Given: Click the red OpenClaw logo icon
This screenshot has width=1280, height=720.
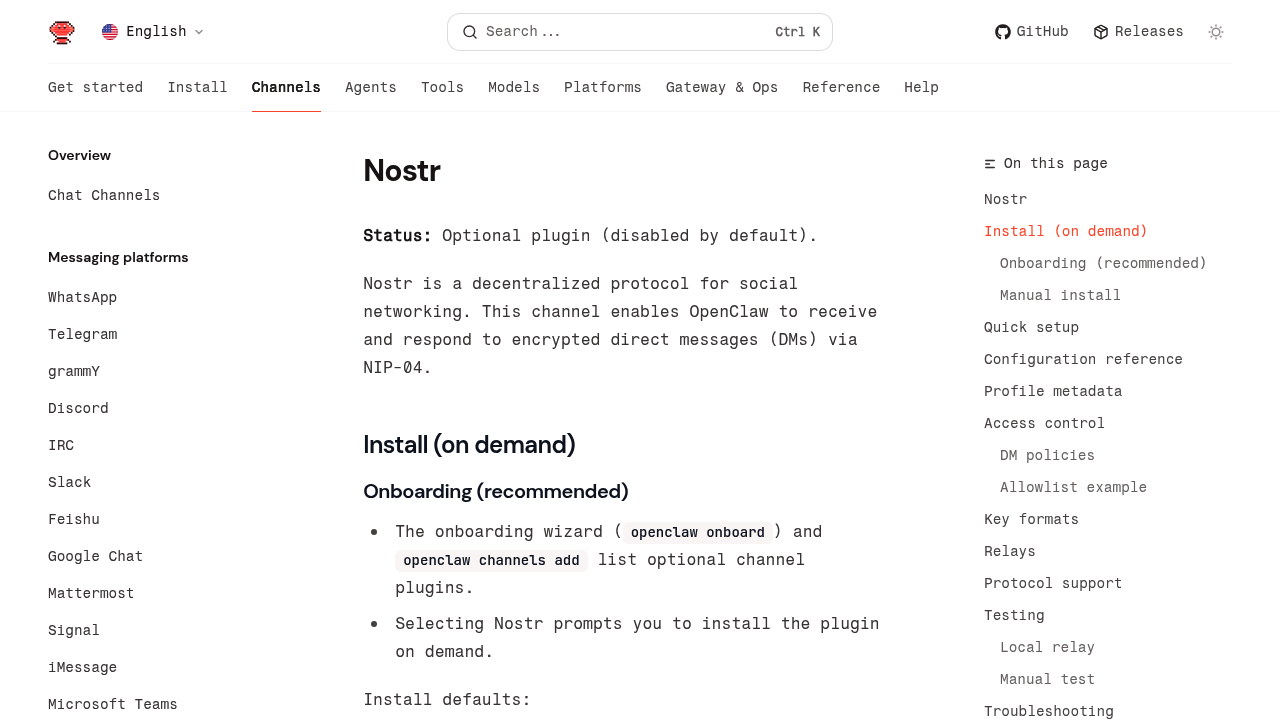Looking at the screenshot, I should click(62, 32).
